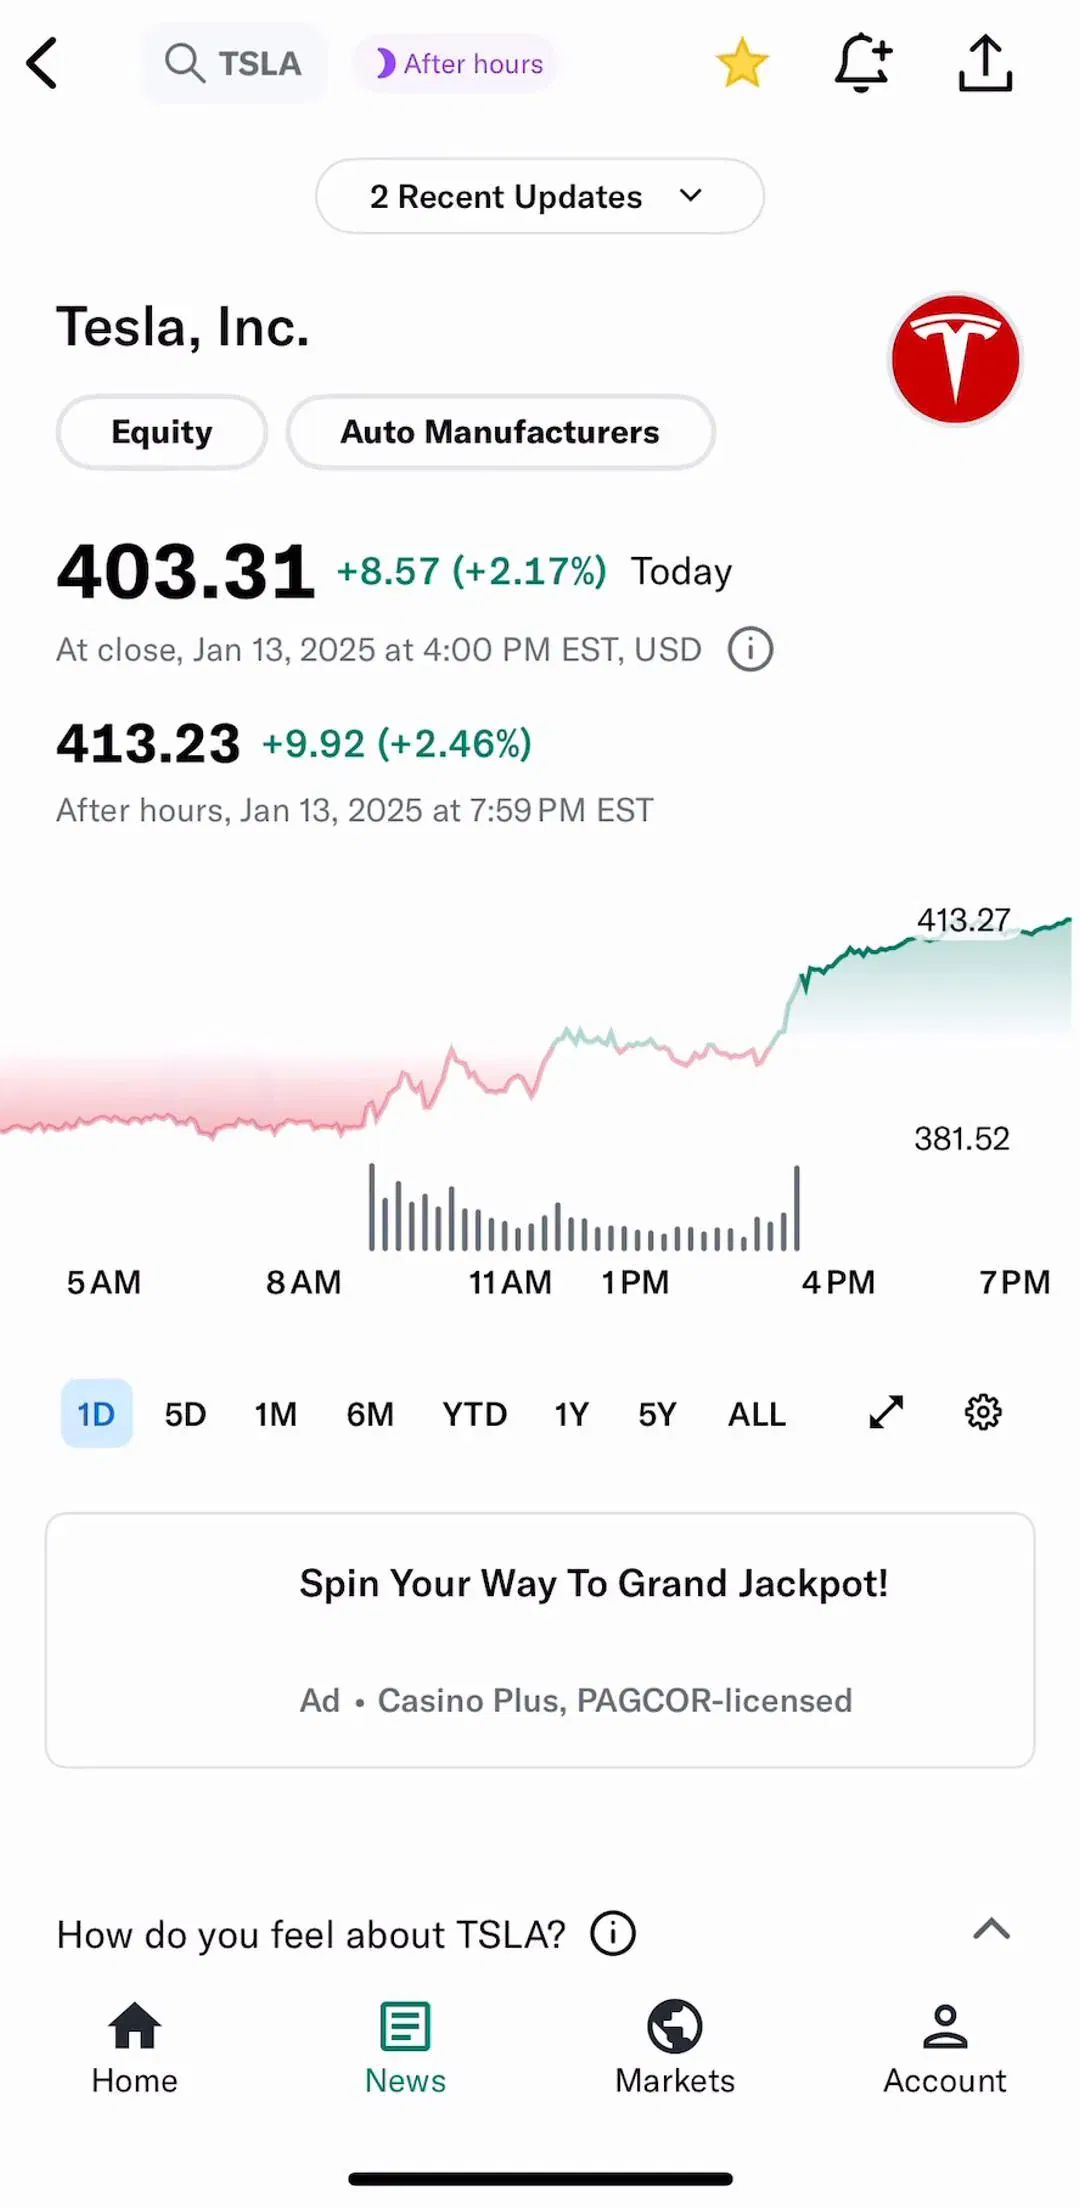The image size is (1080, 2208).
Task: Click the TSLA search field
Action: 234,64
